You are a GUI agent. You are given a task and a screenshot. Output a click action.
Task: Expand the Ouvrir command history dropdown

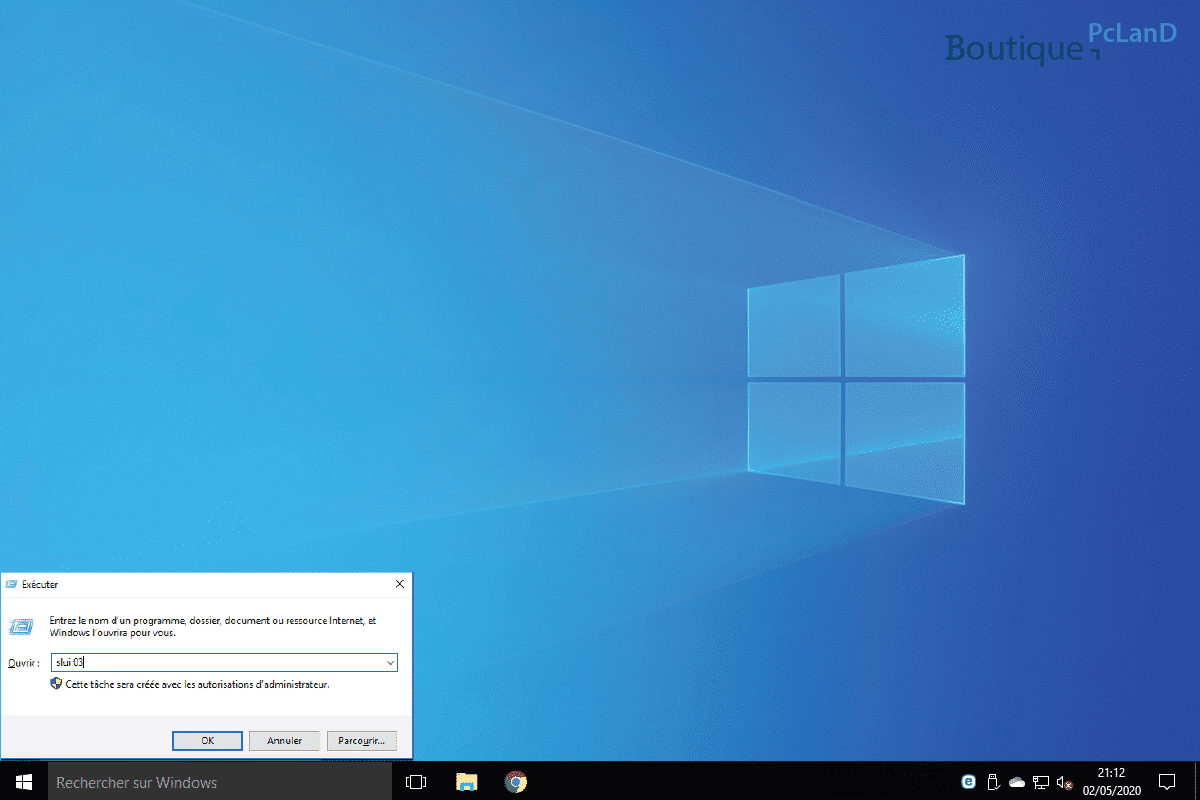coord(390,663)
